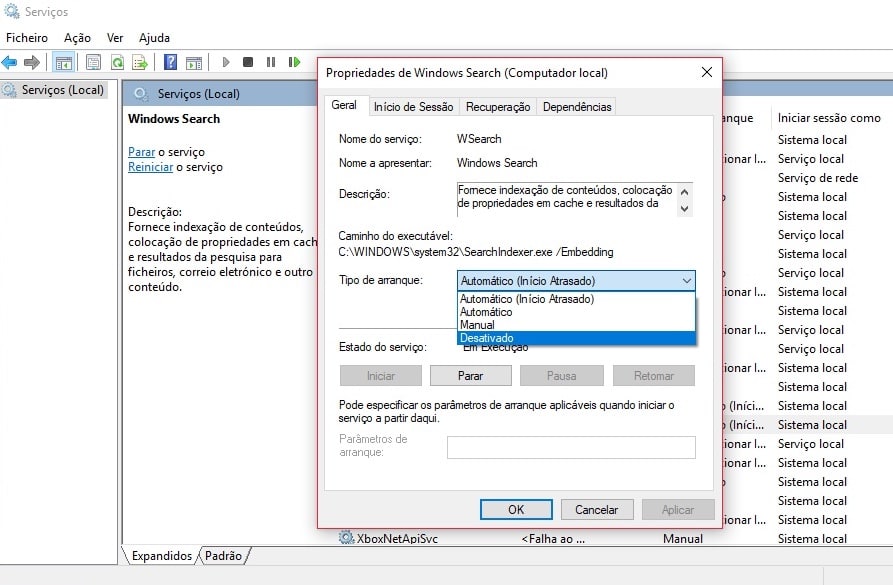The width and height of the screenshot is (893, 585).
Task: Choose Automático startup type option
Action: [576, 312]
